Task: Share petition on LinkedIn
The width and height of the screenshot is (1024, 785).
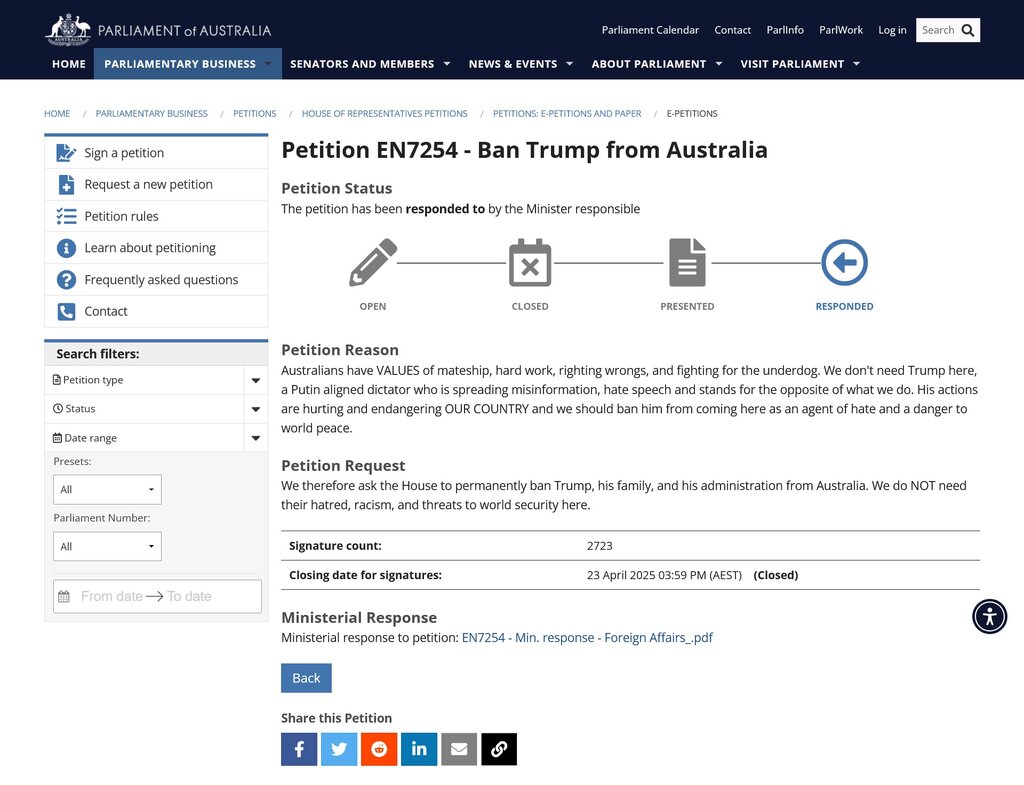Action: [419, 749]
